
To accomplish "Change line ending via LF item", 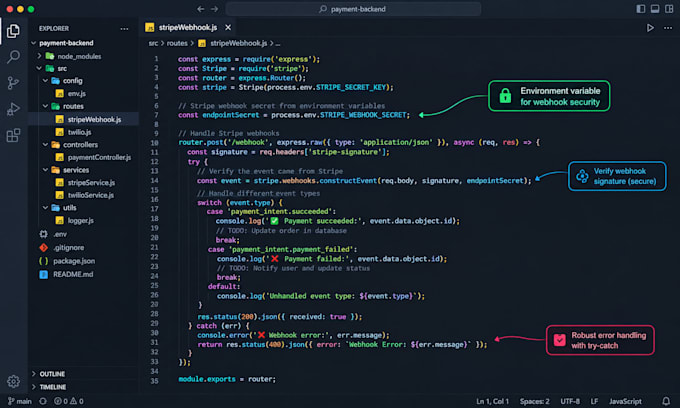I will [594, 401].
